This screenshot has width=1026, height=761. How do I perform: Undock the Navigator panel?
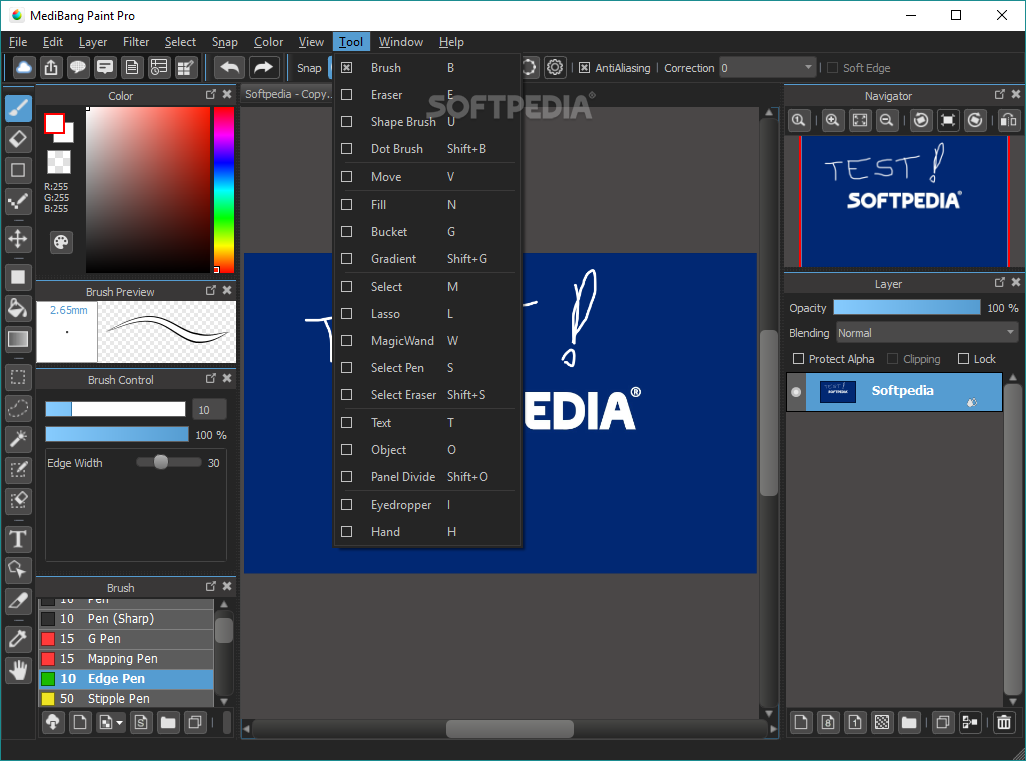999,95
